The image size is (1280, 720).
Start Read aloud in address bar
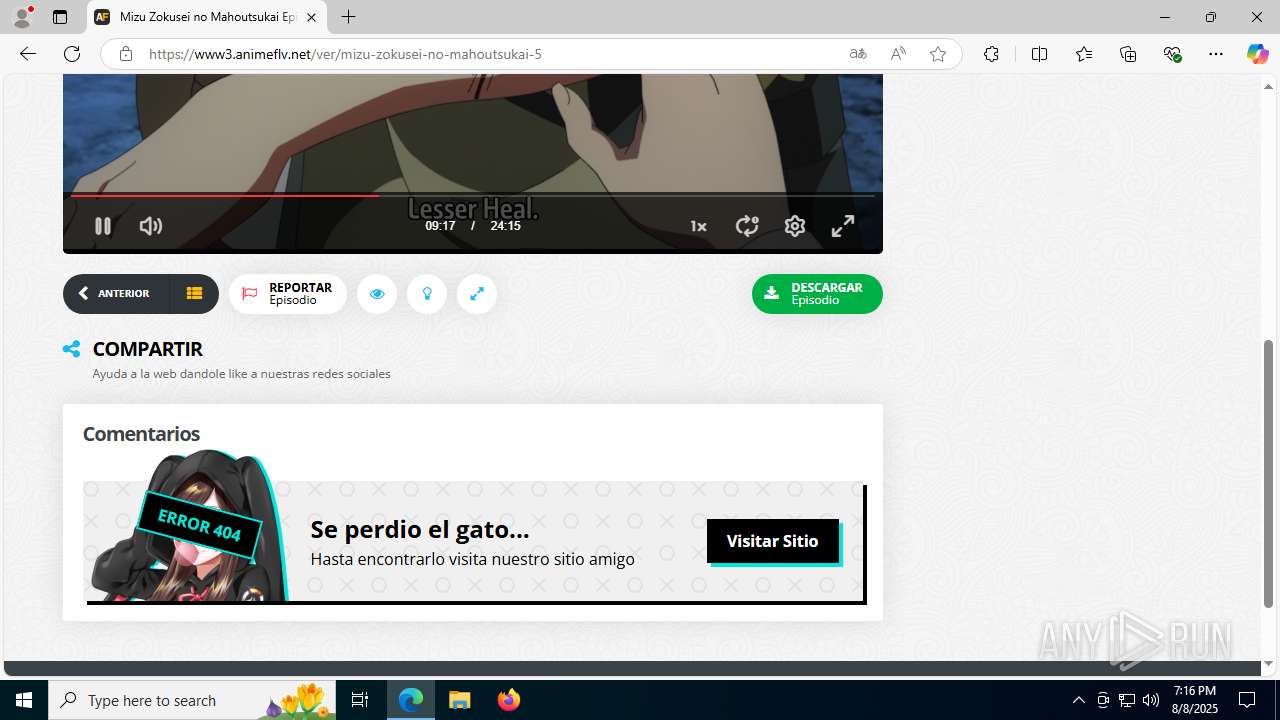point(898,54)
